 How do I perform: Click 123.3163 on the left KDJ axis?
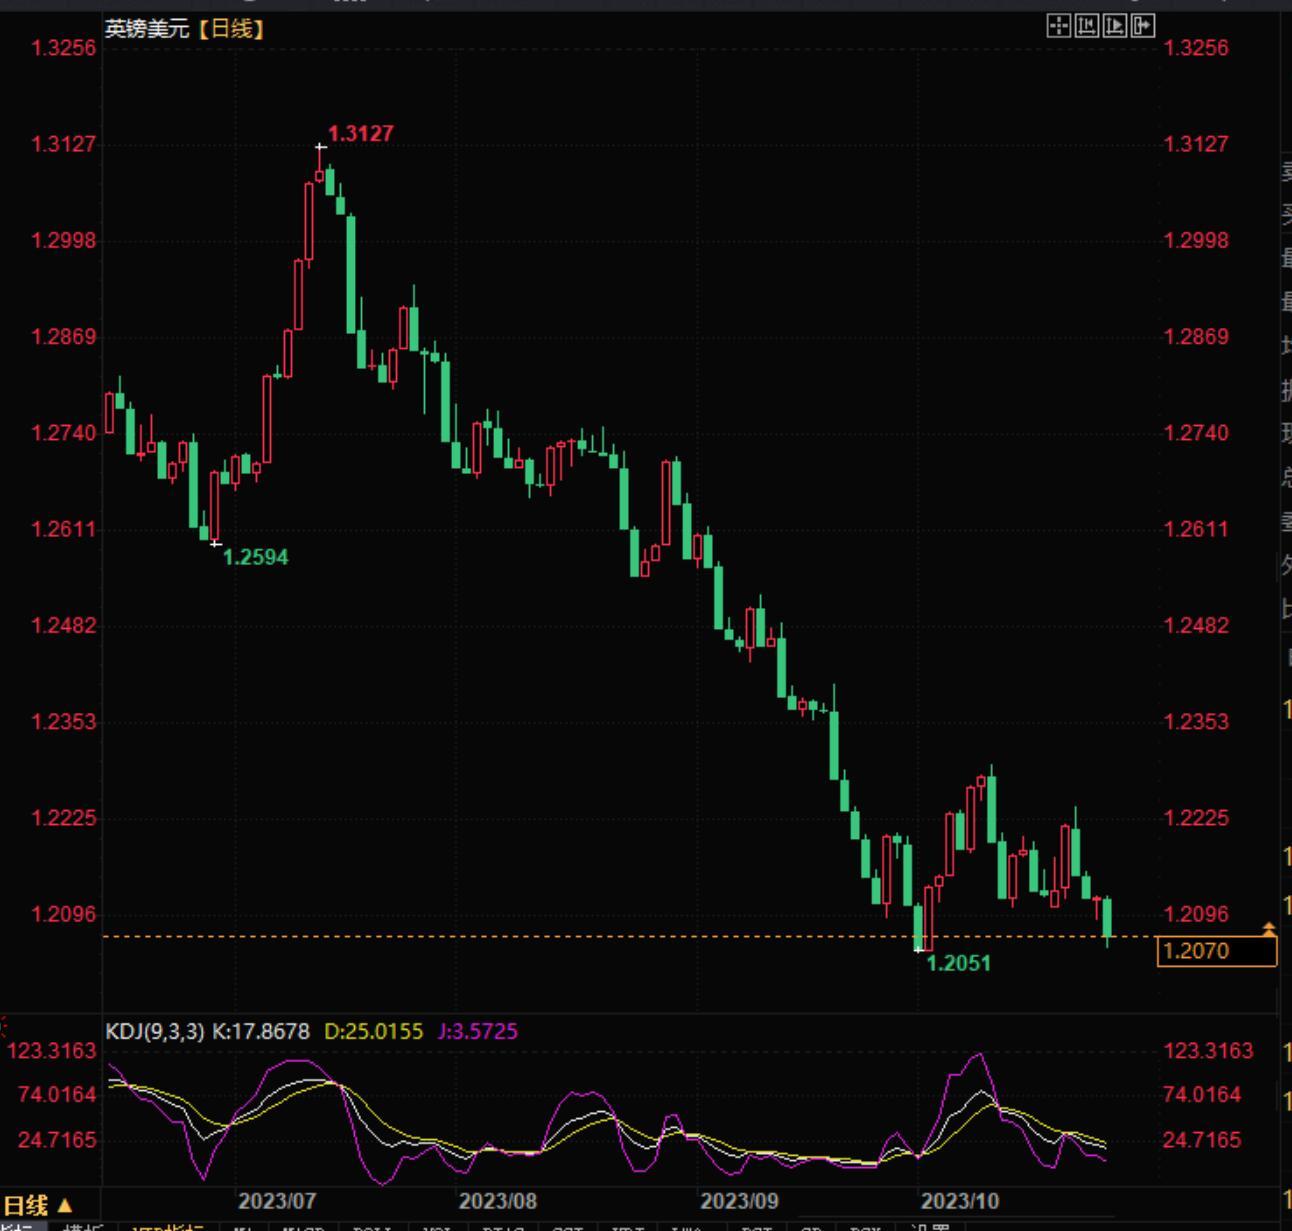click(x=52, y=1051)
